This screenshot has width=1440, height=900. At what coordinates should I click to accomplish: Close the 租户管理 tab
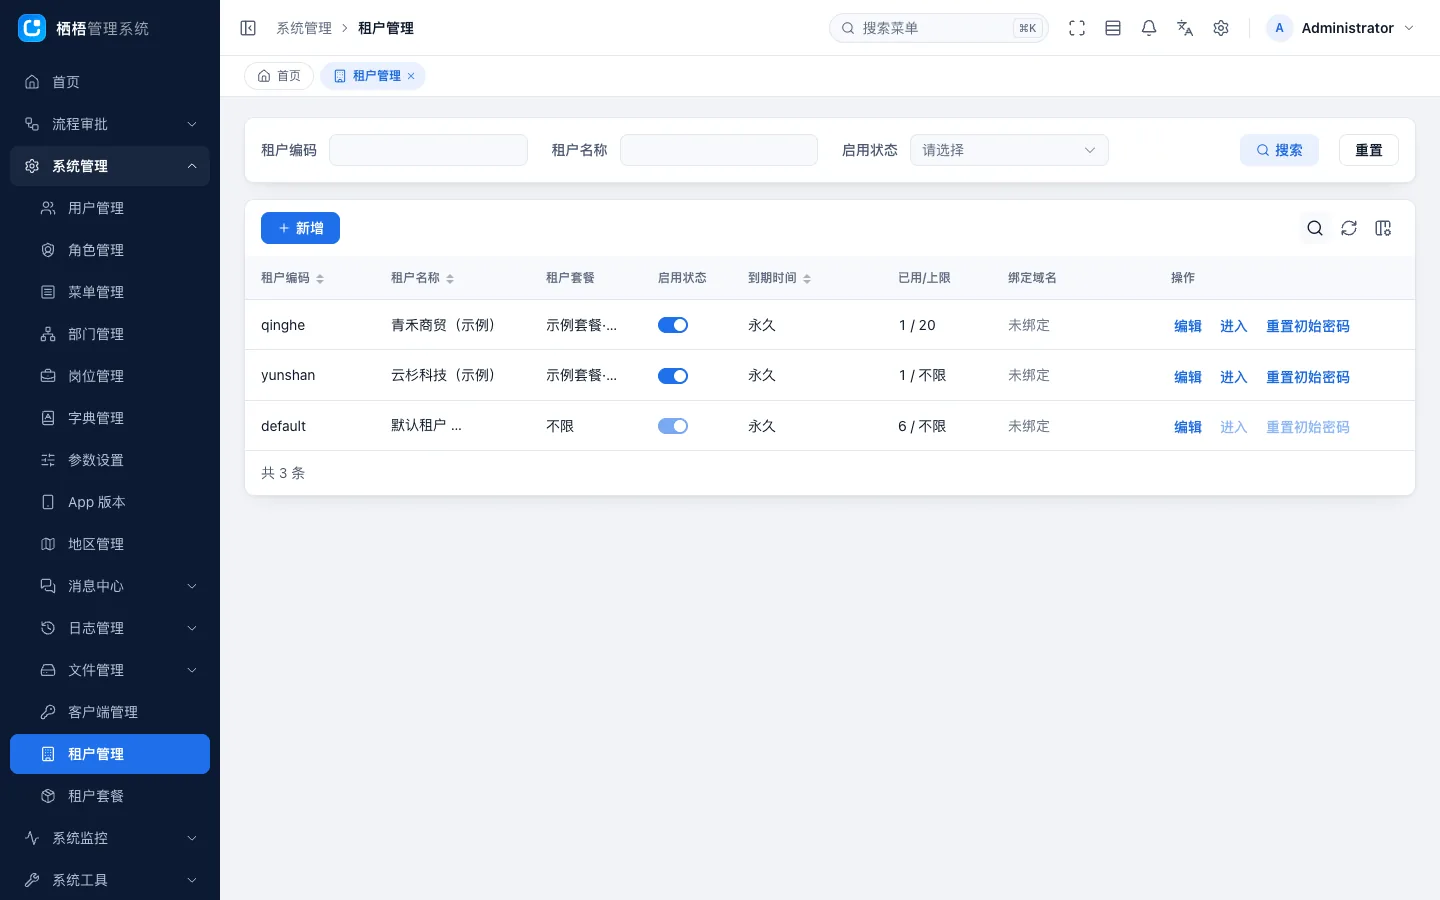click(x=411, y=76)
